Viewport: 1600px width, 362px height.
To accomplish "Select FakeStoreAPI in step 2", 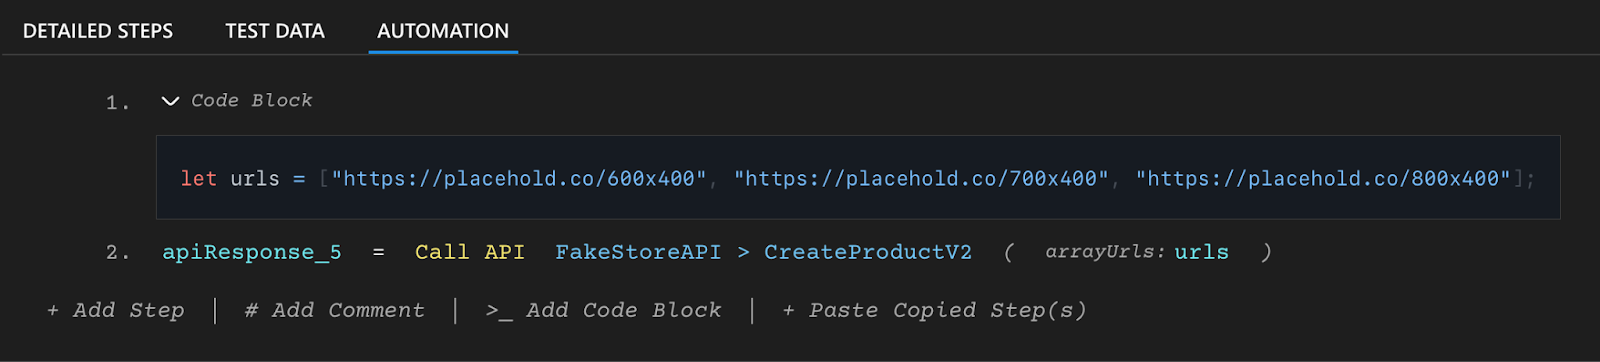I will (638, 252).
